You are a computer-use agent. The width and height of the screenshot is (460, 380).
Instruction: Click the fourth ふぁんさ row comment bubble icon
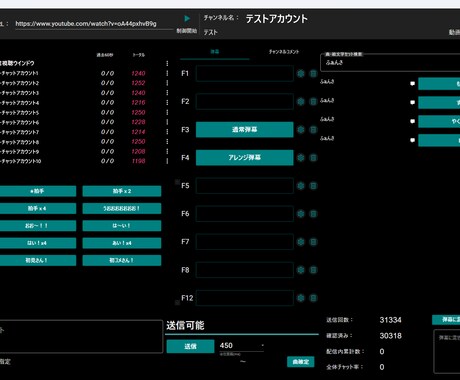pos(412,140)
